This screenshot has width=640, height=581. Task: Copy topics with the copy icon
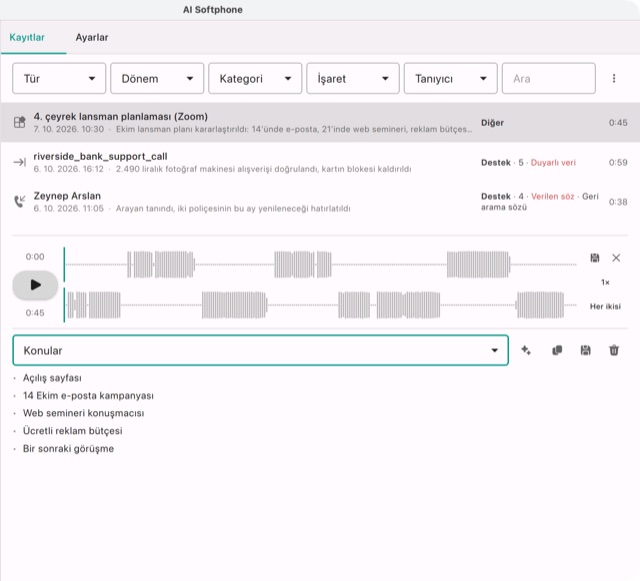coord(557,350)
